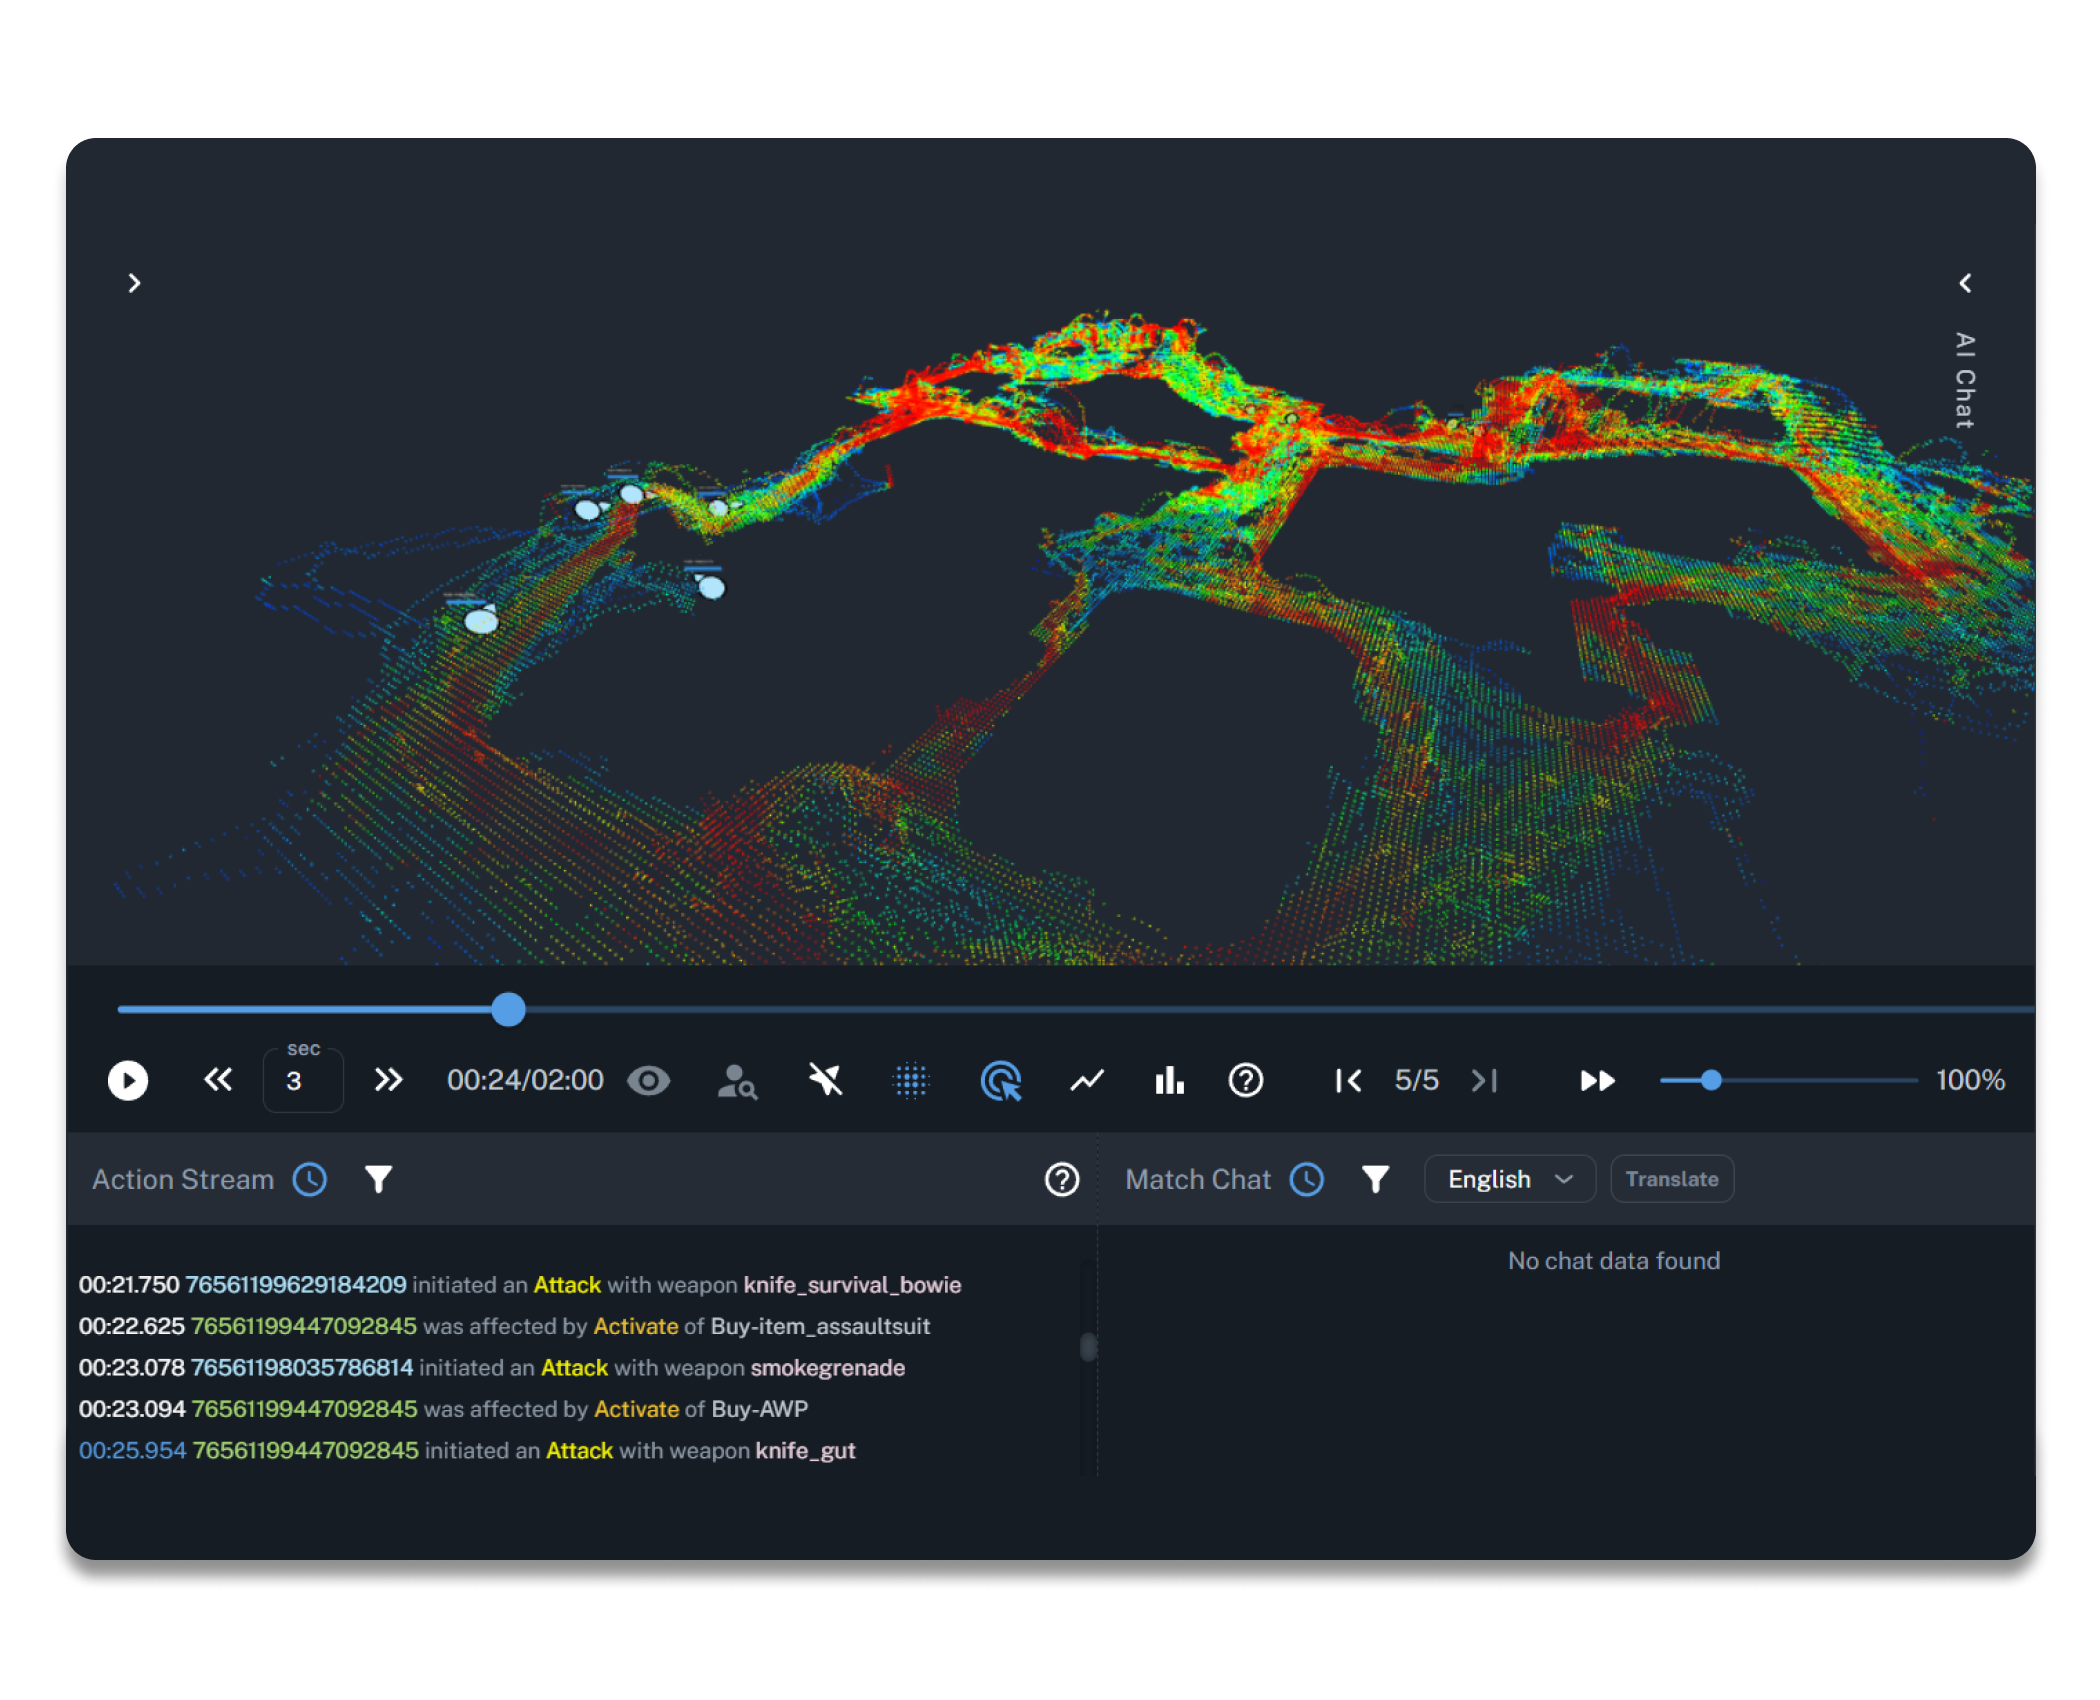2100x1700 pixels.
Task: Click the play button
Action: pos(128,1080)
